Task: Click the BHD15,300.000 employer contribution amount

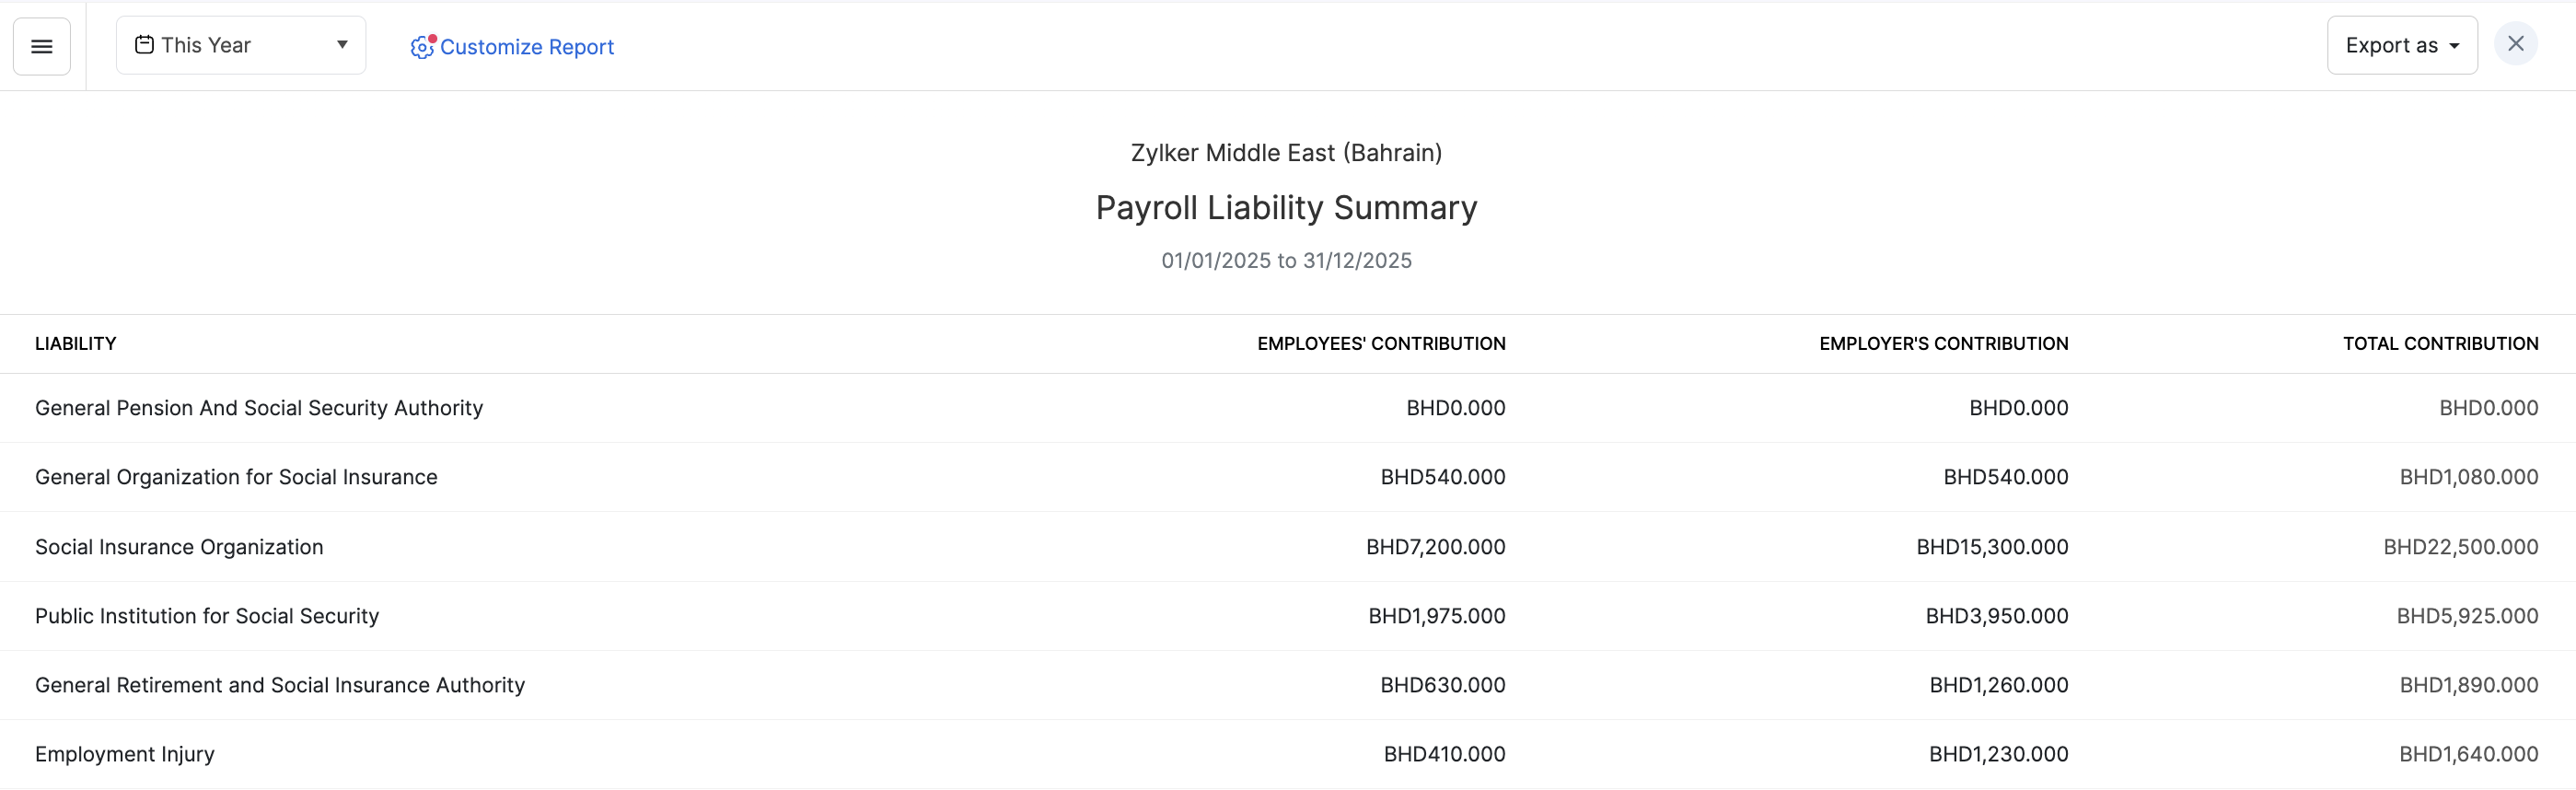Action: coord(1992,547)
